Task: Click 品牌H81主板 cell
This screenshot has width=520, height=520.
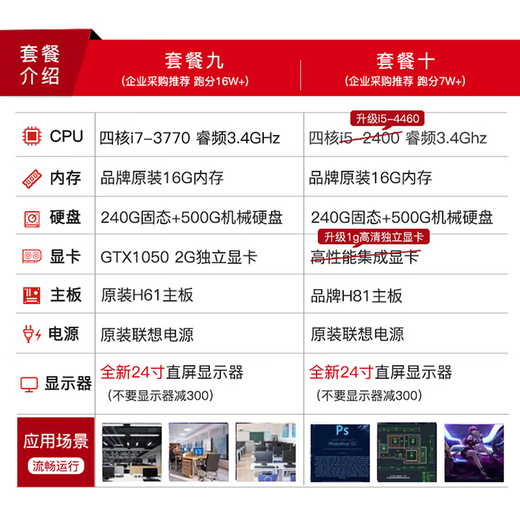Action: pyautogui.click(x=356, y=296)
